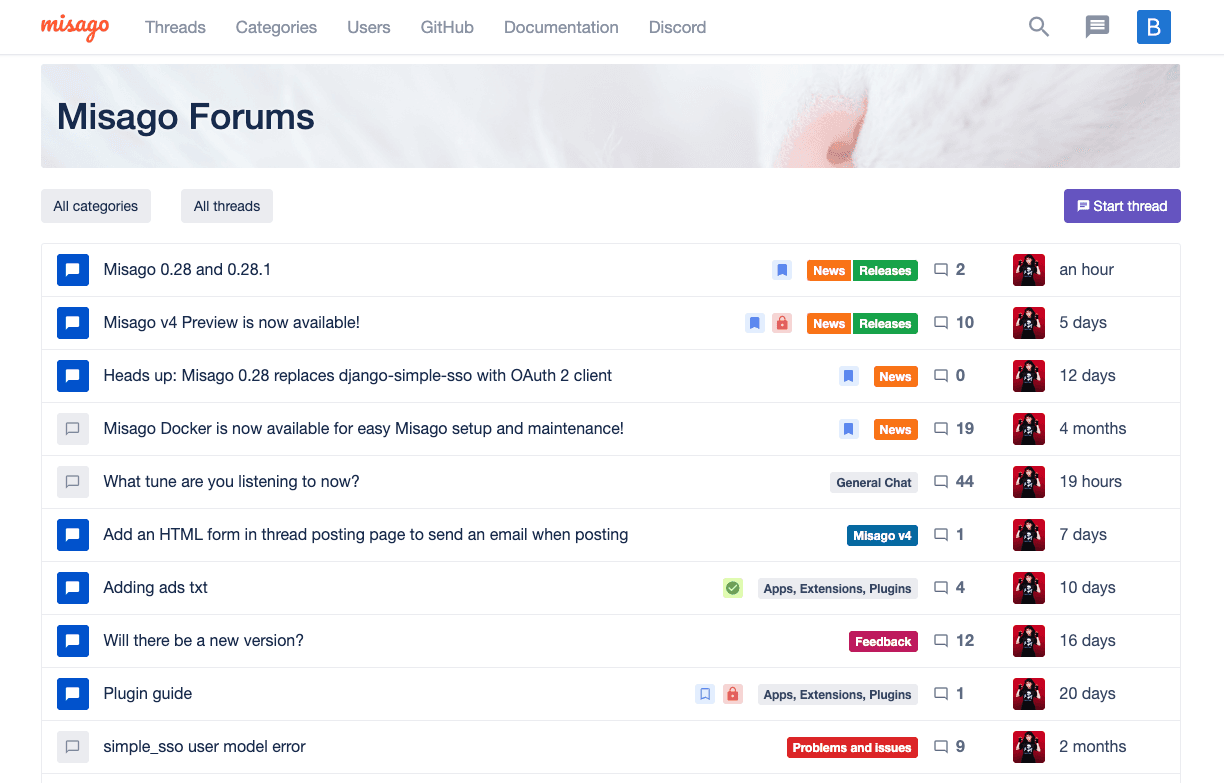Click the red lock icon on 'Misago v4 Preview'

782,323
